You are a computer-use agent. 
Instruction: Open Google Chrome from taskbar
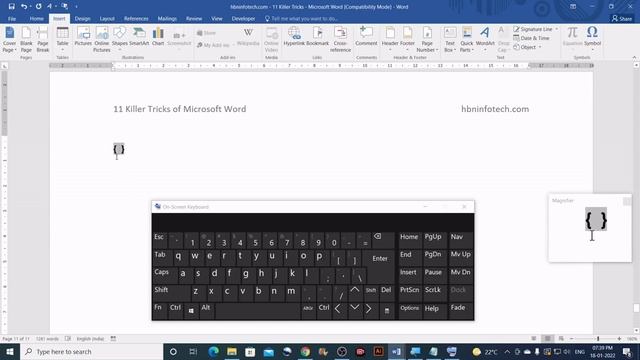305,351
